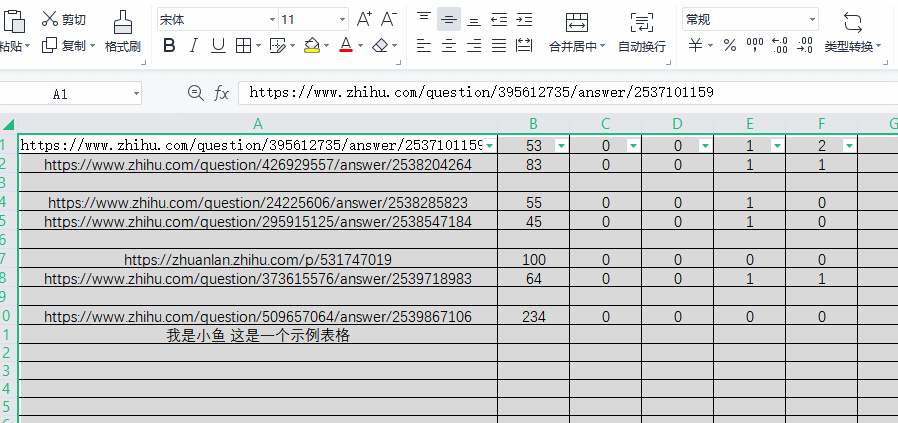Viewport: 898px width, 423px height.
Task: Apply borders with the grid border icon
Action: [243, 46]
